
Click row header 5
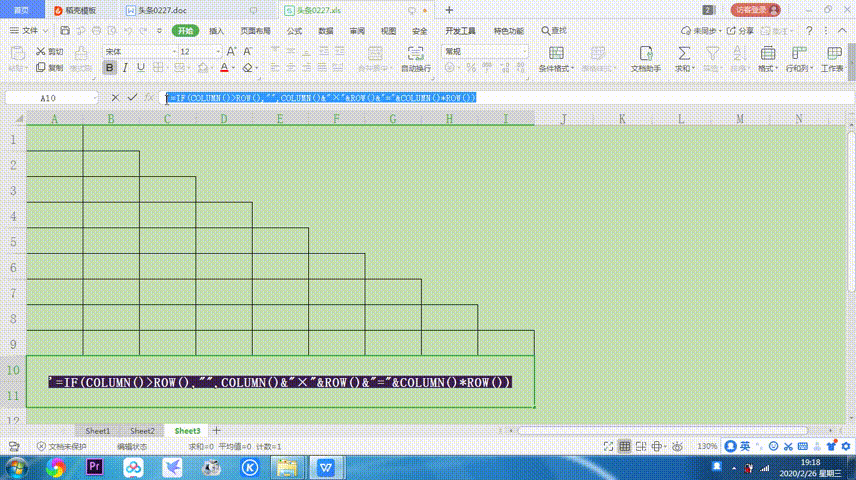(13, 241)
